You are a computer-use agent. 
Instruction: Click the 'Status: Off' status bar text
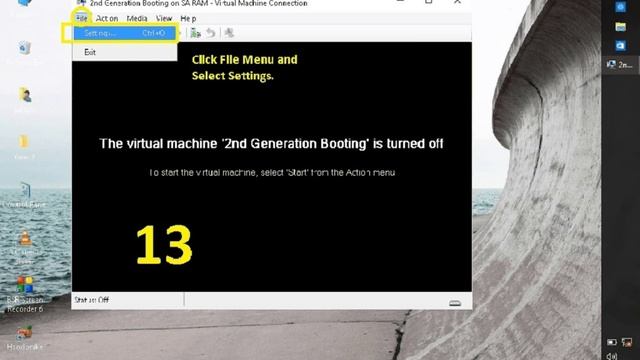(x=91, y=300)
